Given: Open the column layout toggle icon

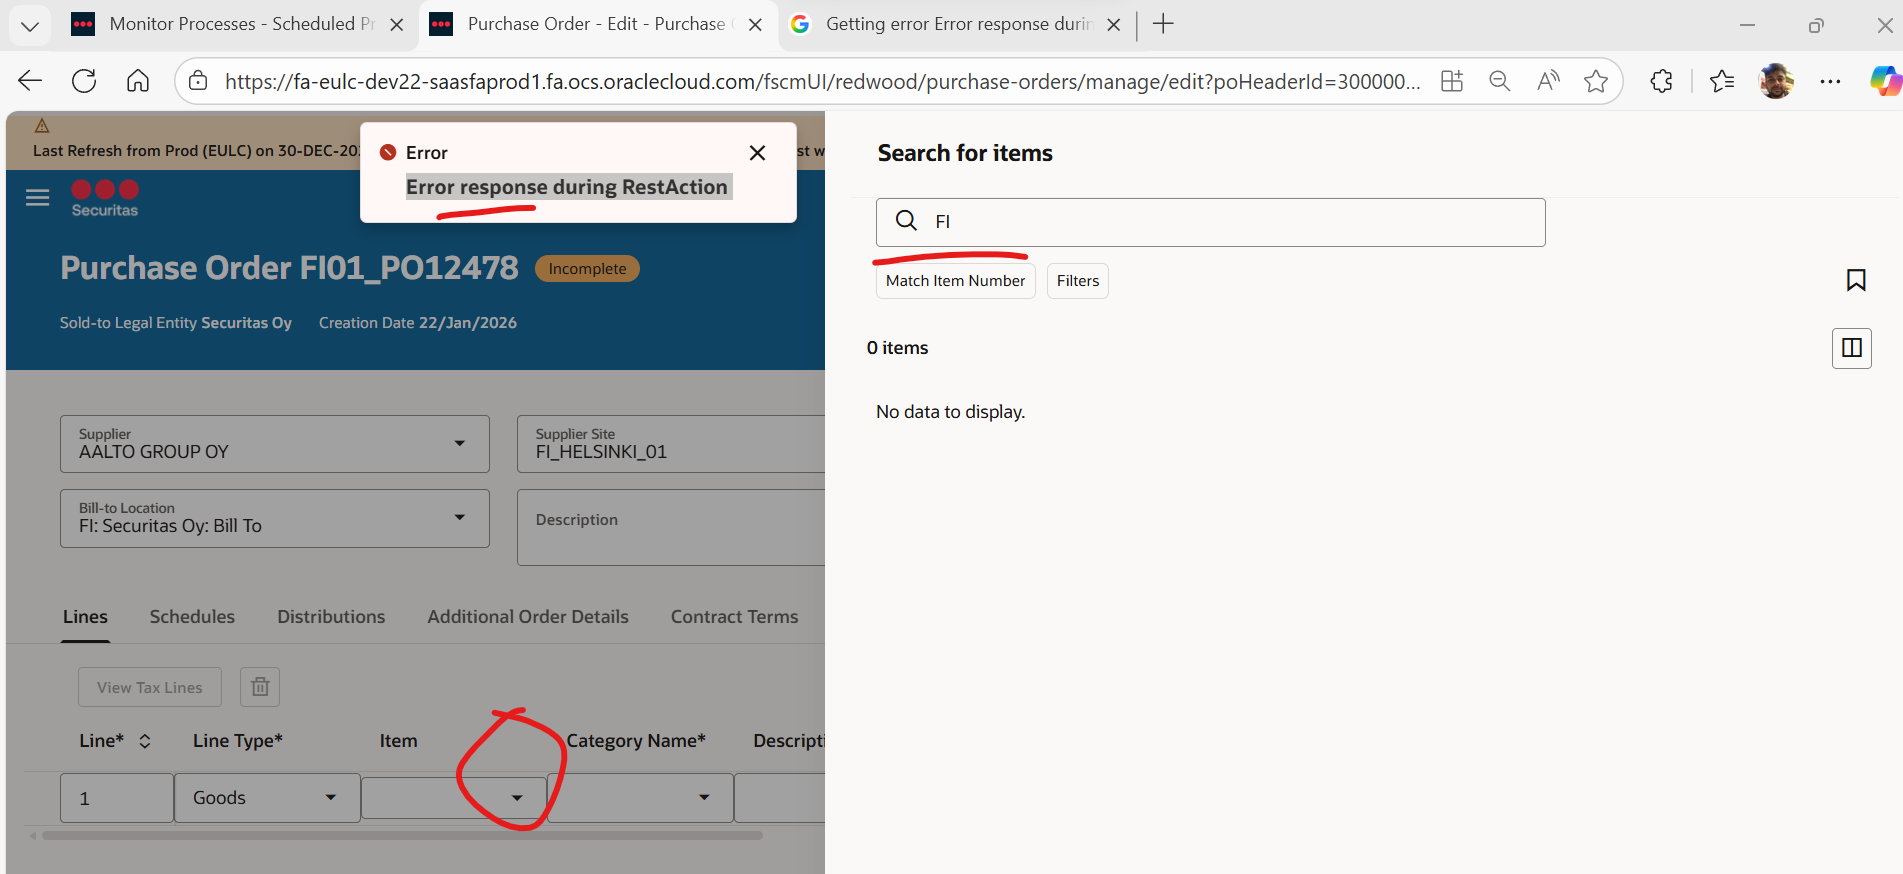Looking at the screenshot, I should 1852,348.
